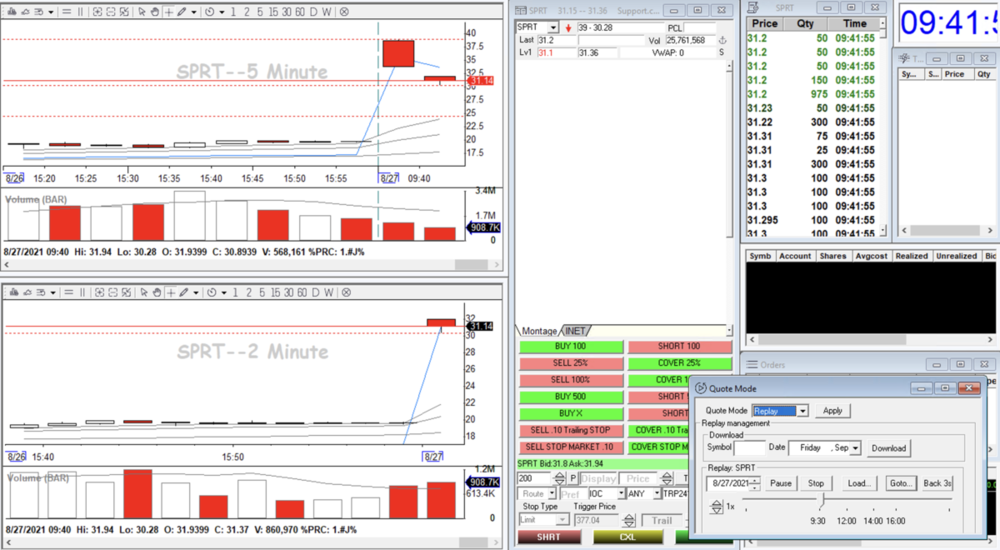Screen dimensions: 1000x550
Task: Click zoom fit icon in 5 Minute chart toolbar
Action: tap(124, 11)
